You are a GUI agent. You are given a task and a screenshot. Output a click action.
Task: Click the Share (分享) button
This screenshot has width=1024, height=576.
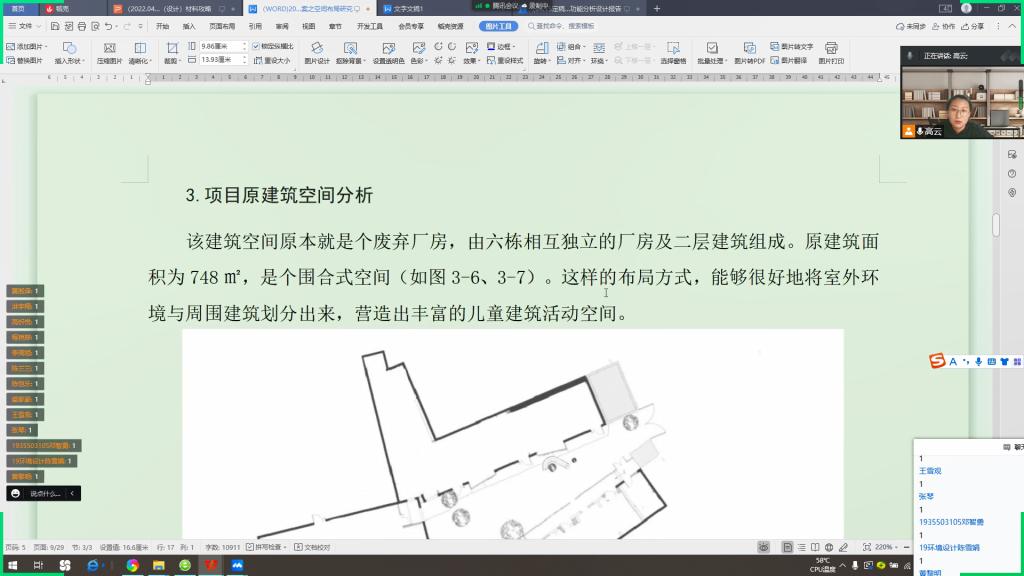click(x=972, y=26)
